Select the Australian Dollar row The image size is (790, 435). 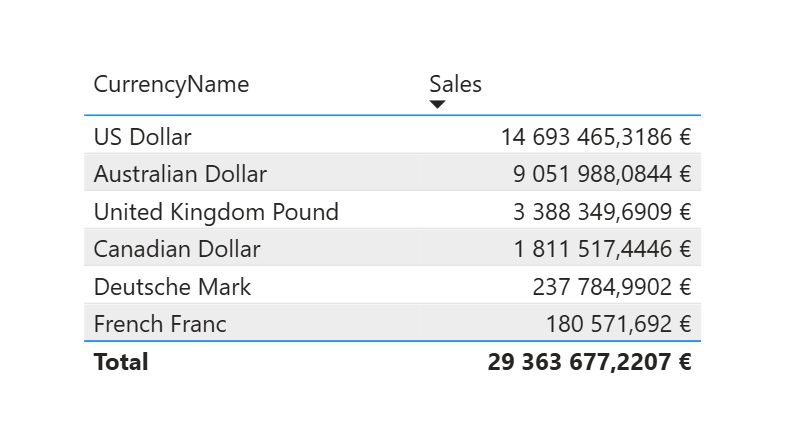(x=180, y=174)
